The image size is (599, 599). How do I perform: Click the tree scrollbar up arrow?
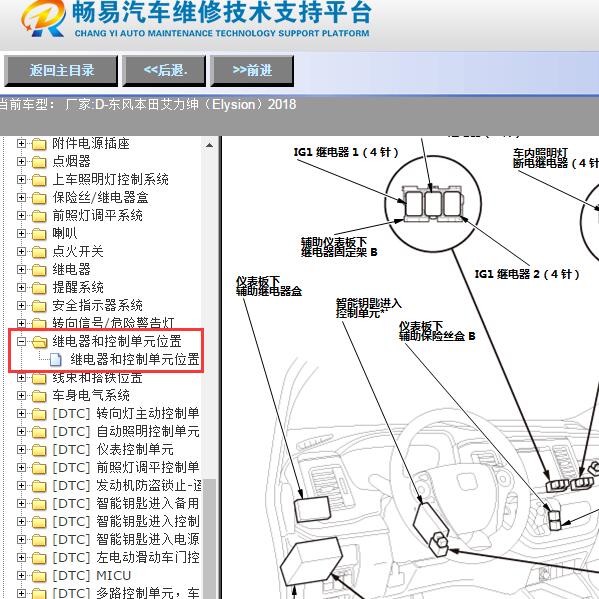[209, 145]
